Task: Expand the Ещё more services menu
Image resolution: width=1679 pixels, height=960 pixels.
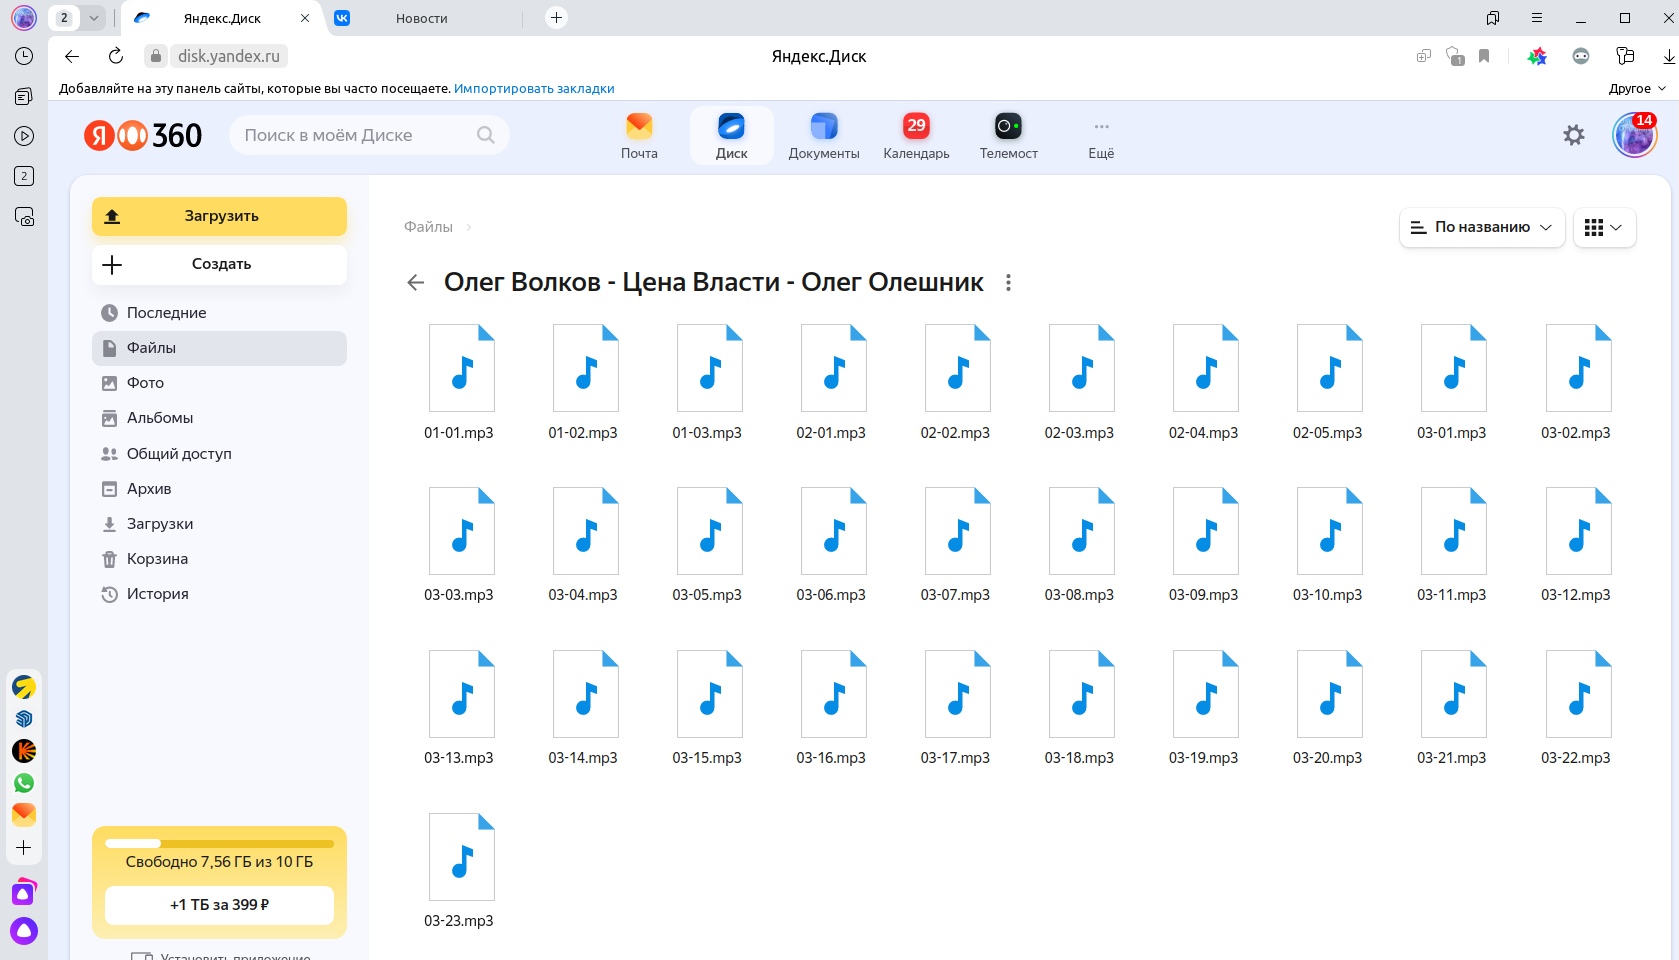Action: (x=1101, y=136)
